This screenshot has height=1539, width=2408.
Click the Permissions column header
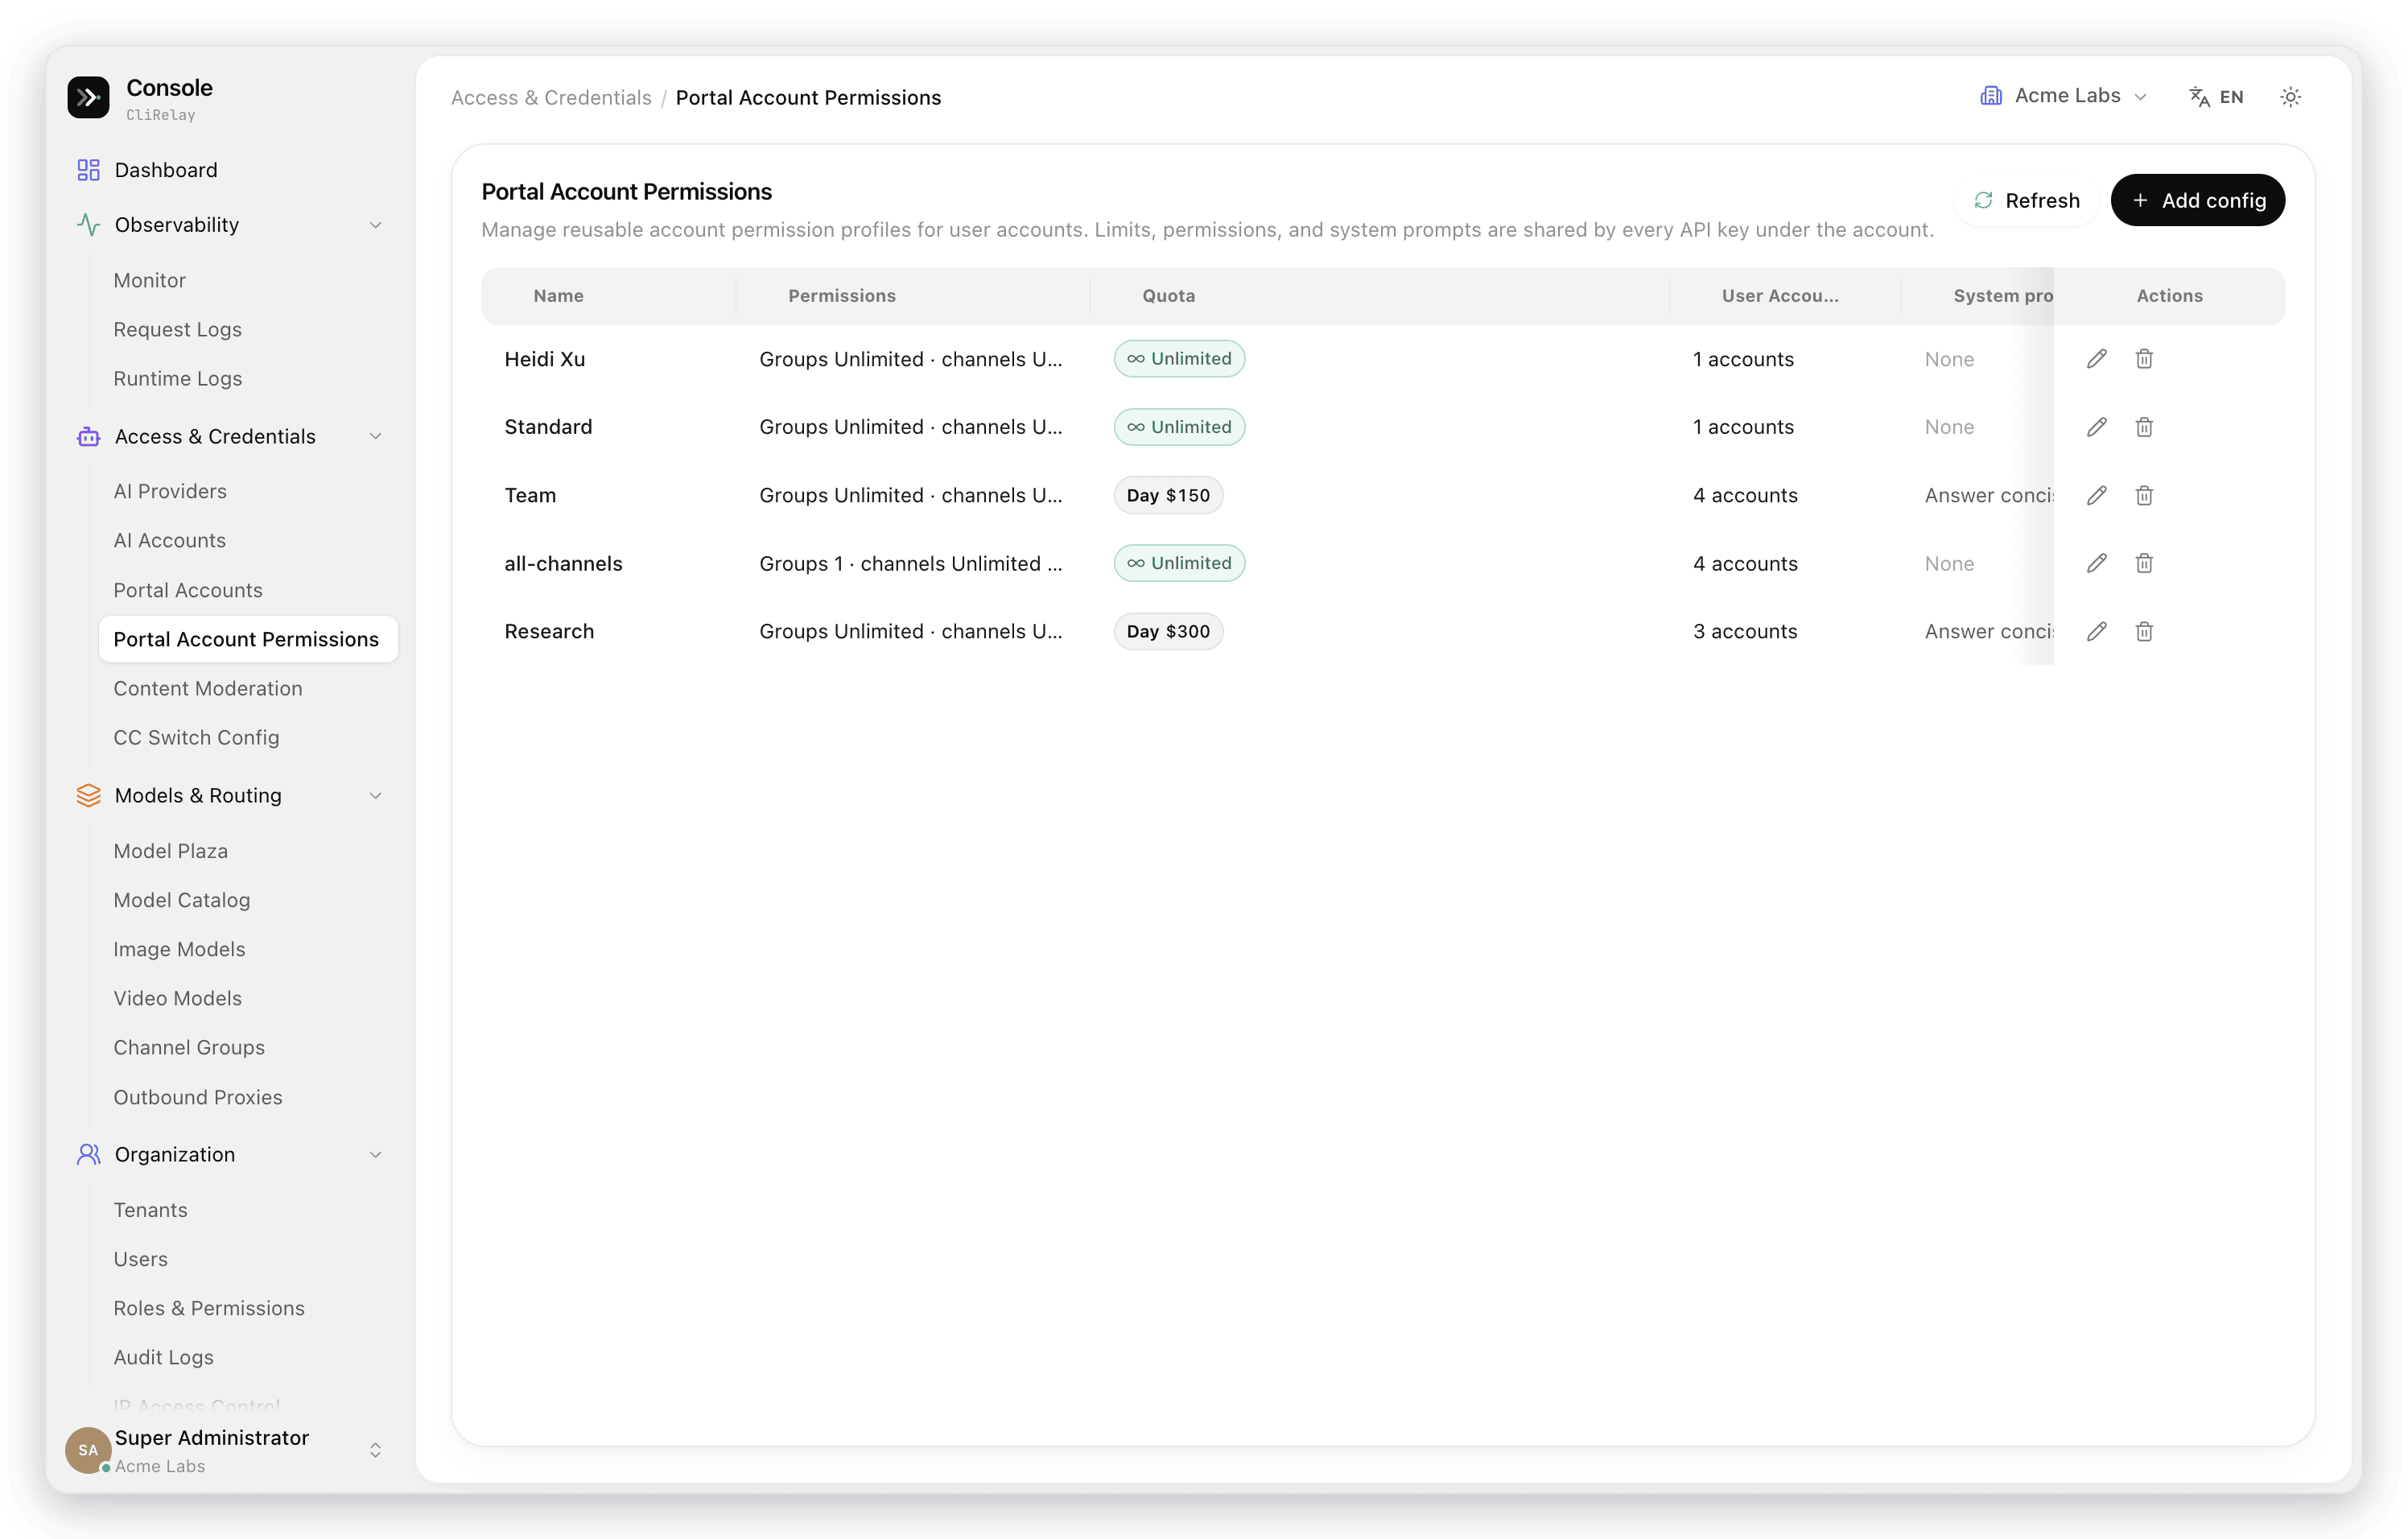pos(842,296)
